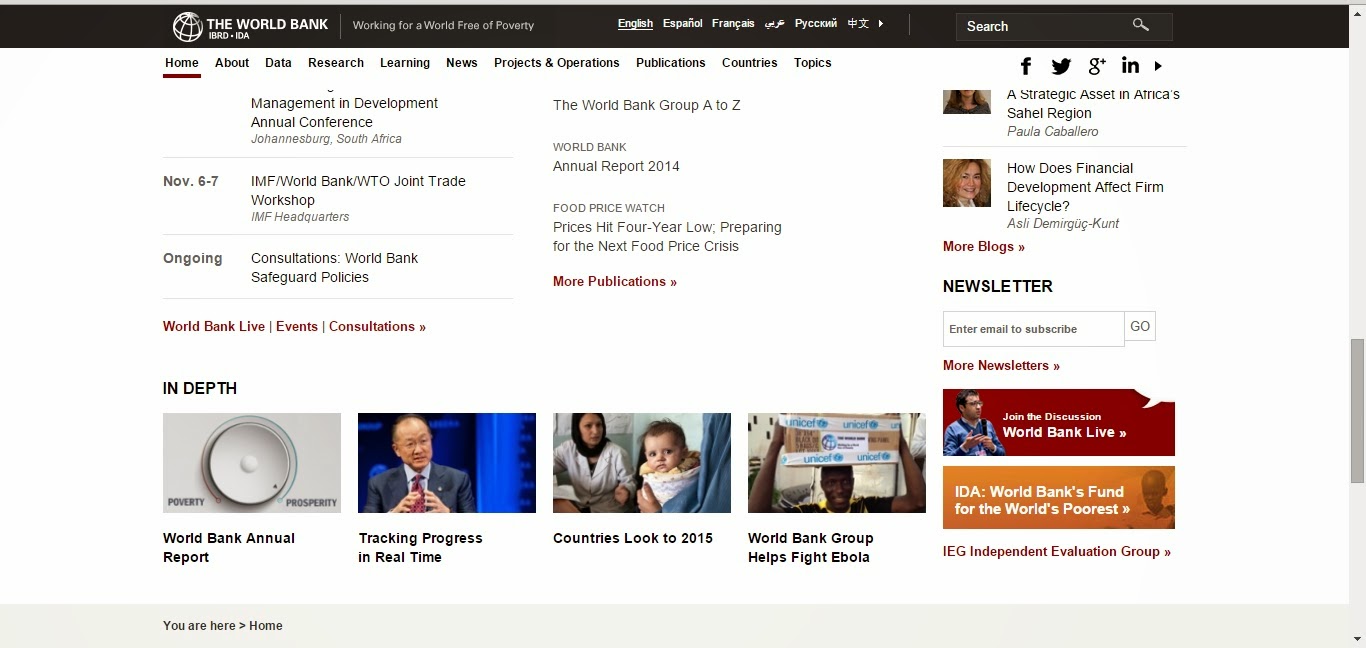The height and width of the screenshot is (648, 1366).
Task: Open IMF/World Bank/WTO Joint Trade Workshop
Action: 358,190
